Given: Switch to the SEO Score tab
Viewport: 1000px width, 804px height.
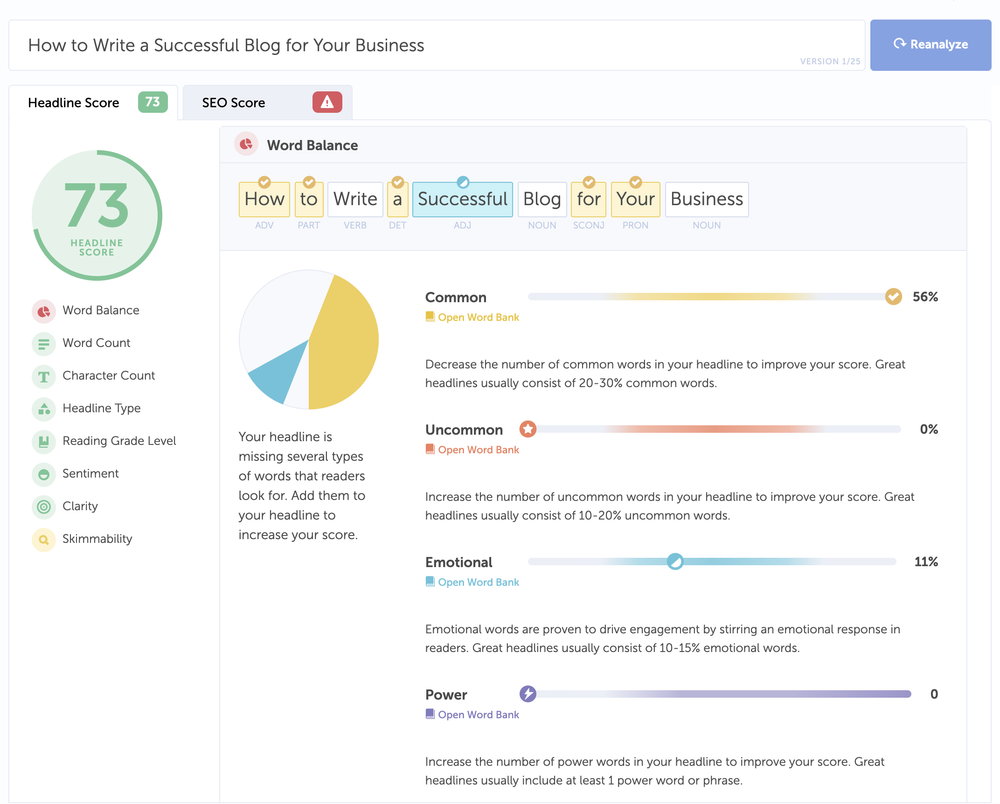Looking at the screenshot, I should click(x=268, y=102).
